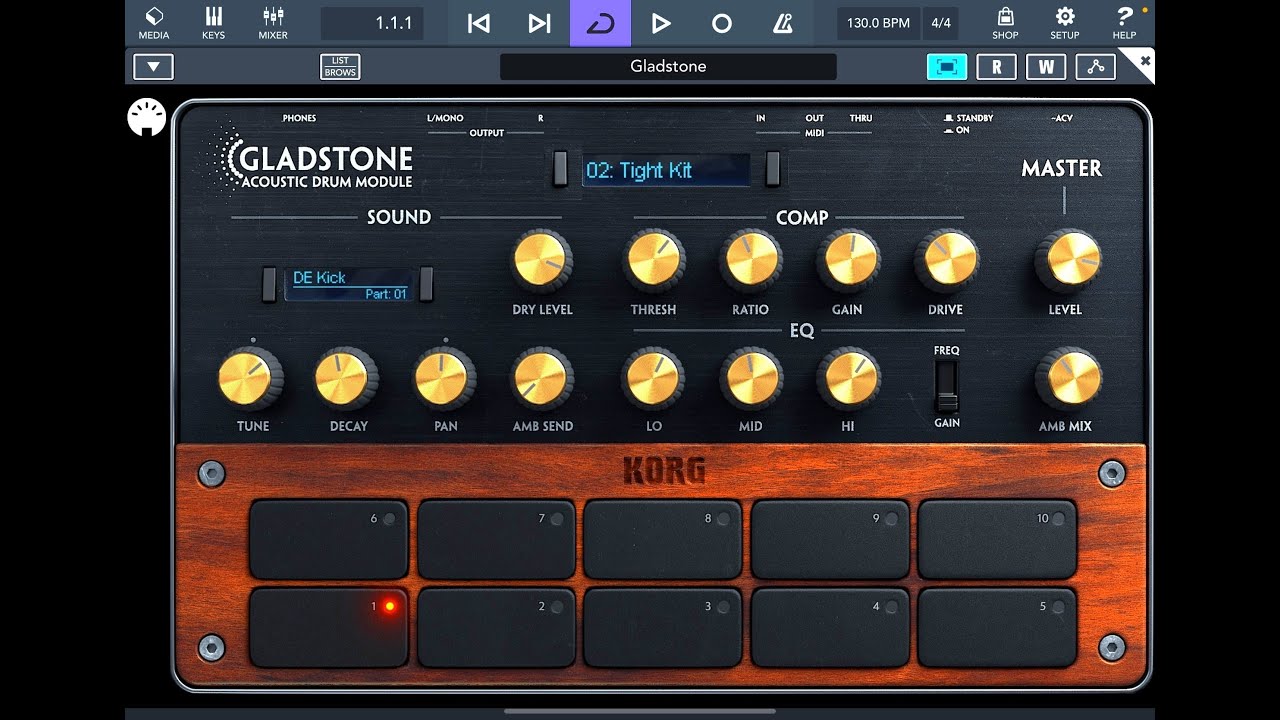Adjust the Tune knob
The image size is (1280, 720).
pyautogui.click(x=250, y=379)
